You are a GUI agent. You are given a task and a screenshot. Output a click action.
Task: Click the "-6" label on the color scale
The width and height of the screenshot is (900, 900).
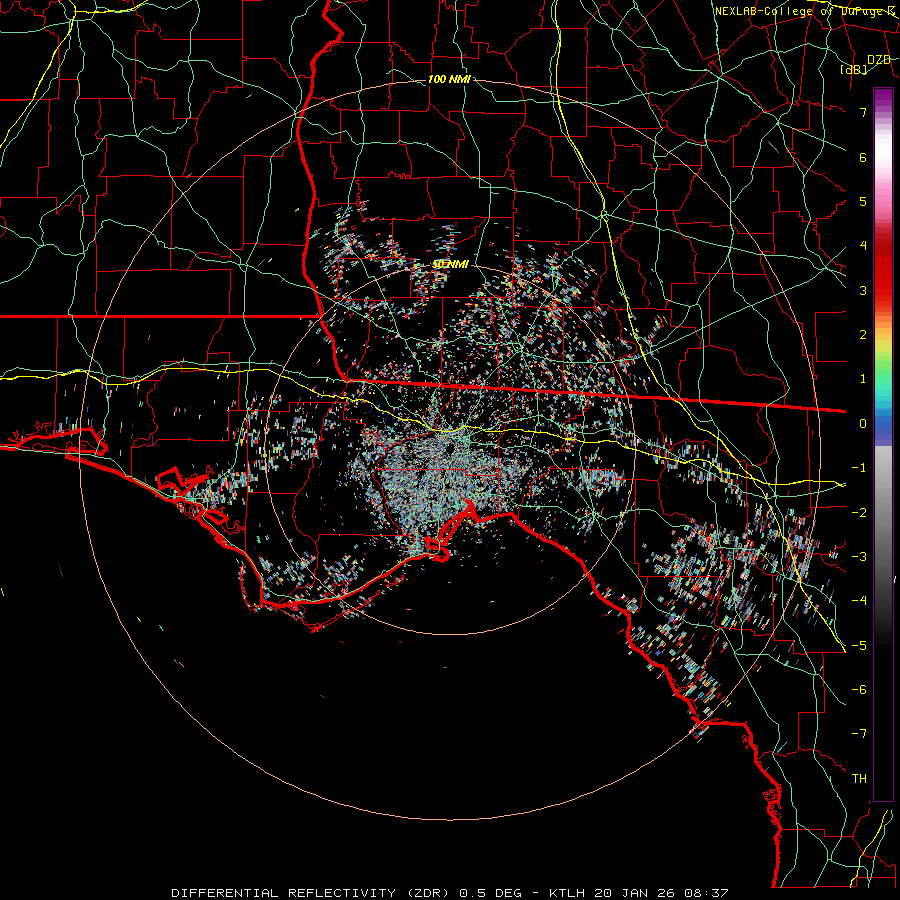tap(859, 689)
